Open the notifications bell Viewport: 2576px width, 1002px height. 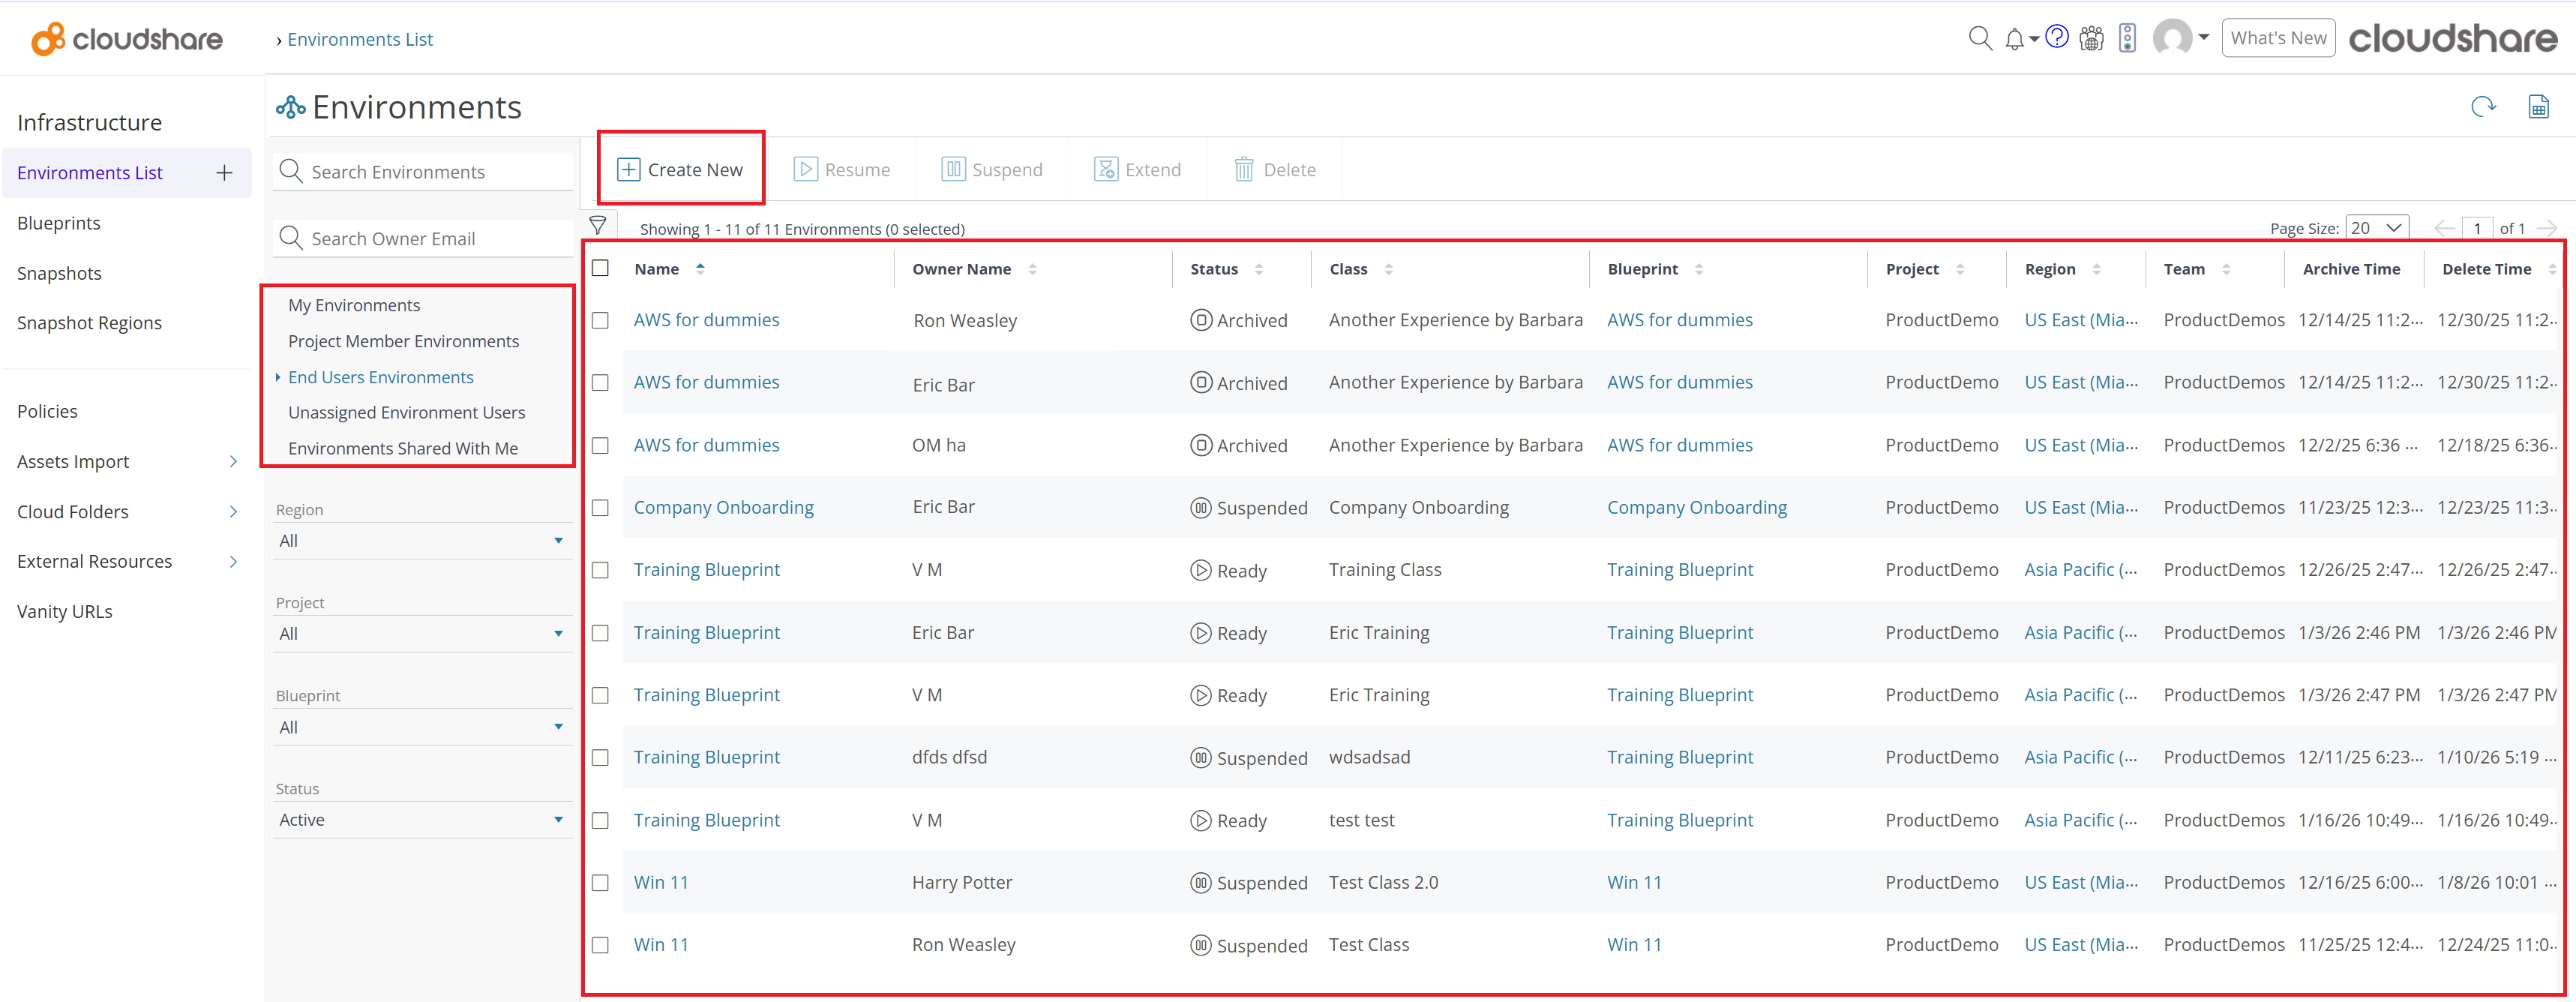click(x=2016, y=38)
